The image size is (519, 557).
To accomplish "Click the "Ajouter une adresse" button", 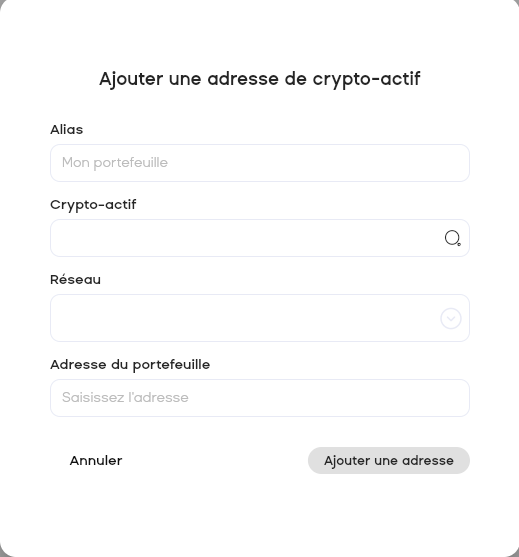I will pos(389,460).
